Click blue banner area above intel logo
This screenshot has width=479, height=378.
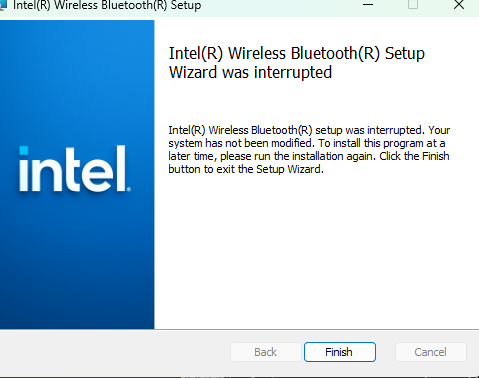click(77, 82)
